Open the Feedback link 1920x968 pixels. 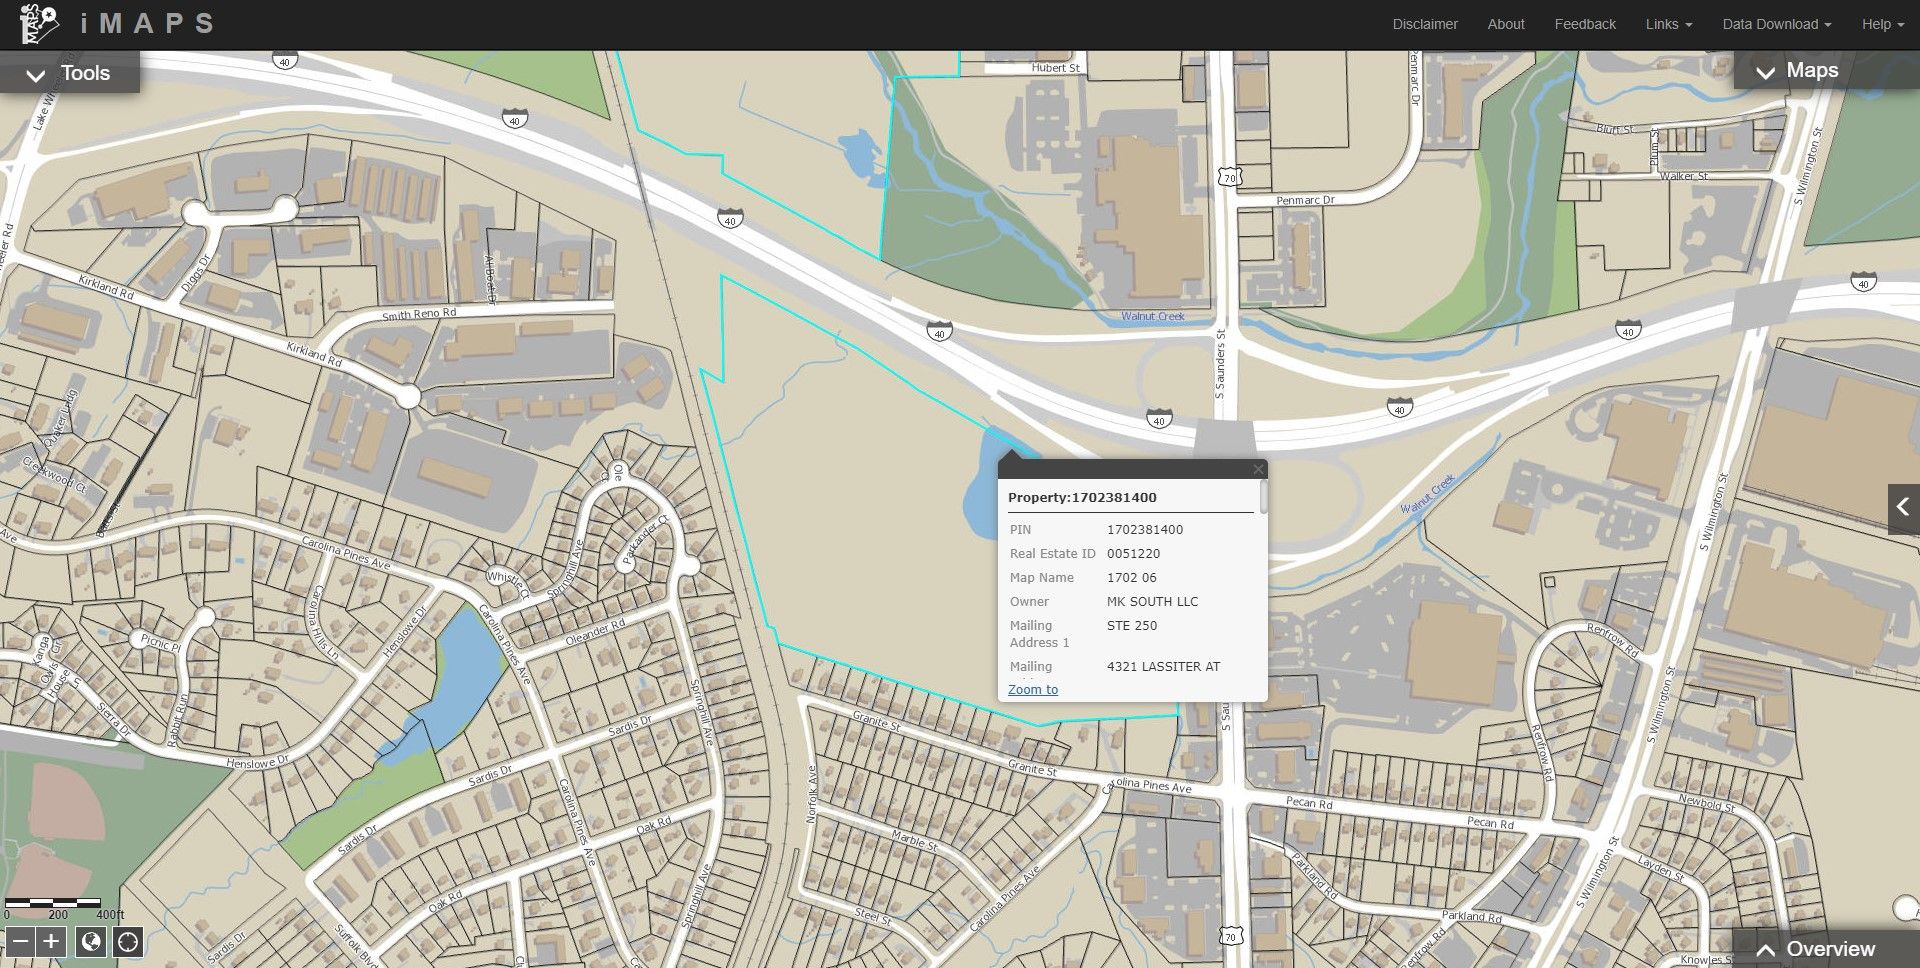(1584, 24)
